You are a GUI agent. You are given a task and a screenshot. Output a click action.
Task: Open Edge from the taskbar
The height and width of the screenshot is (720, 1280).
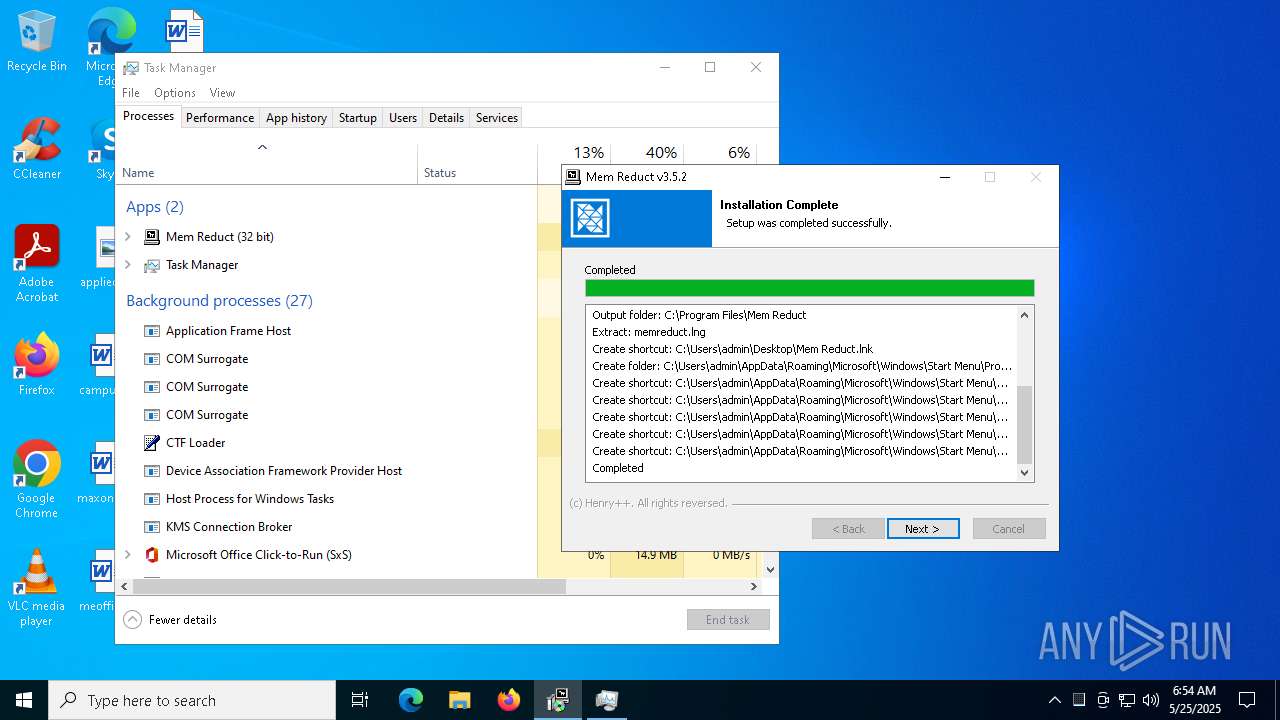coord(411,700)
